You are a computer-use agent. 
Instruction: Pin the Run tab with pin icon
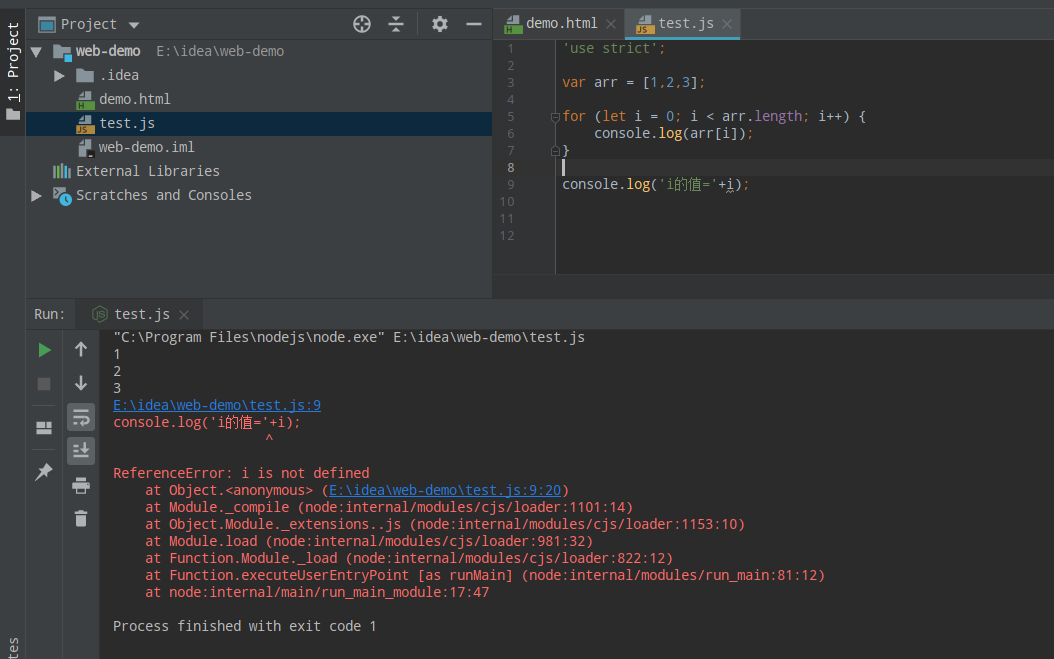point(44,471)
